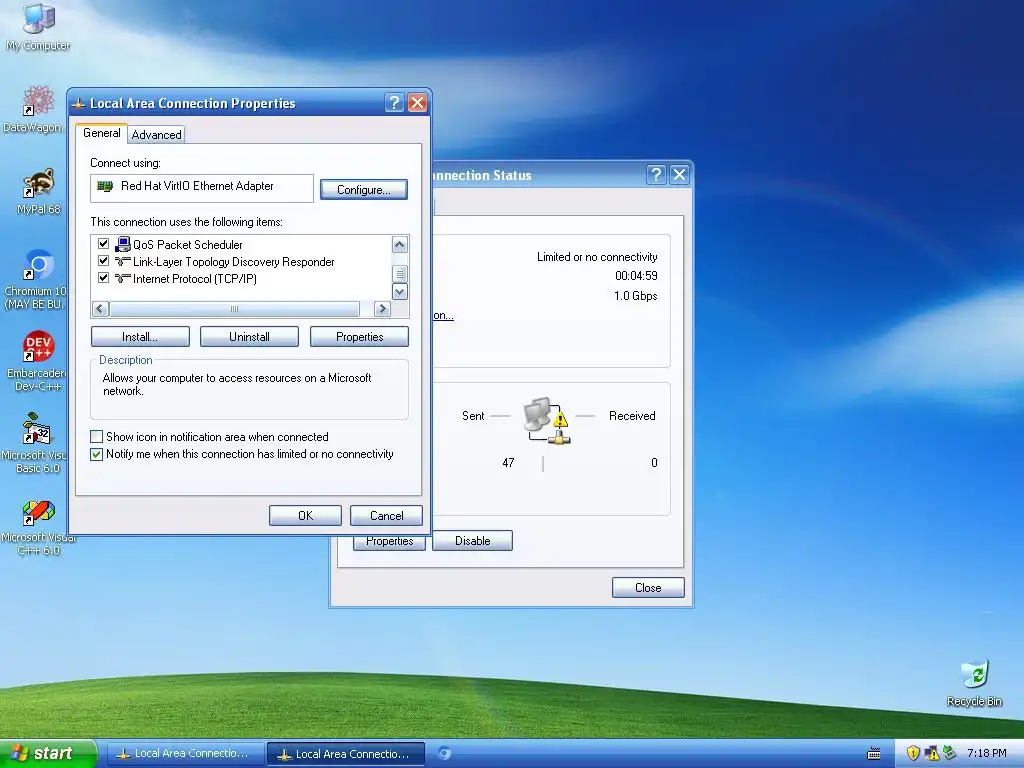Click the 1.0 Gbps speed value
The height and width of the screenshot is (768, 1024).
click(635, 296)
